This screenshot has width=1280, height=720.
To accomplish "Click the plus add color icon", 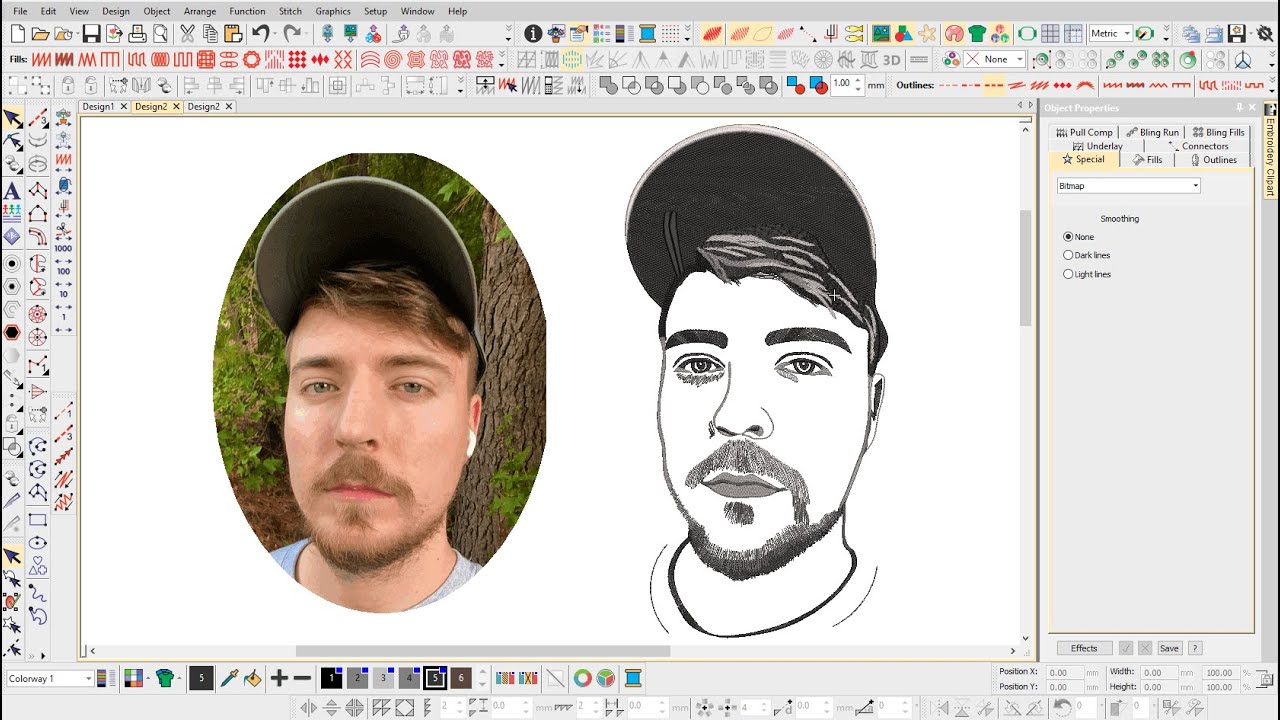I will tap(279, 678).
